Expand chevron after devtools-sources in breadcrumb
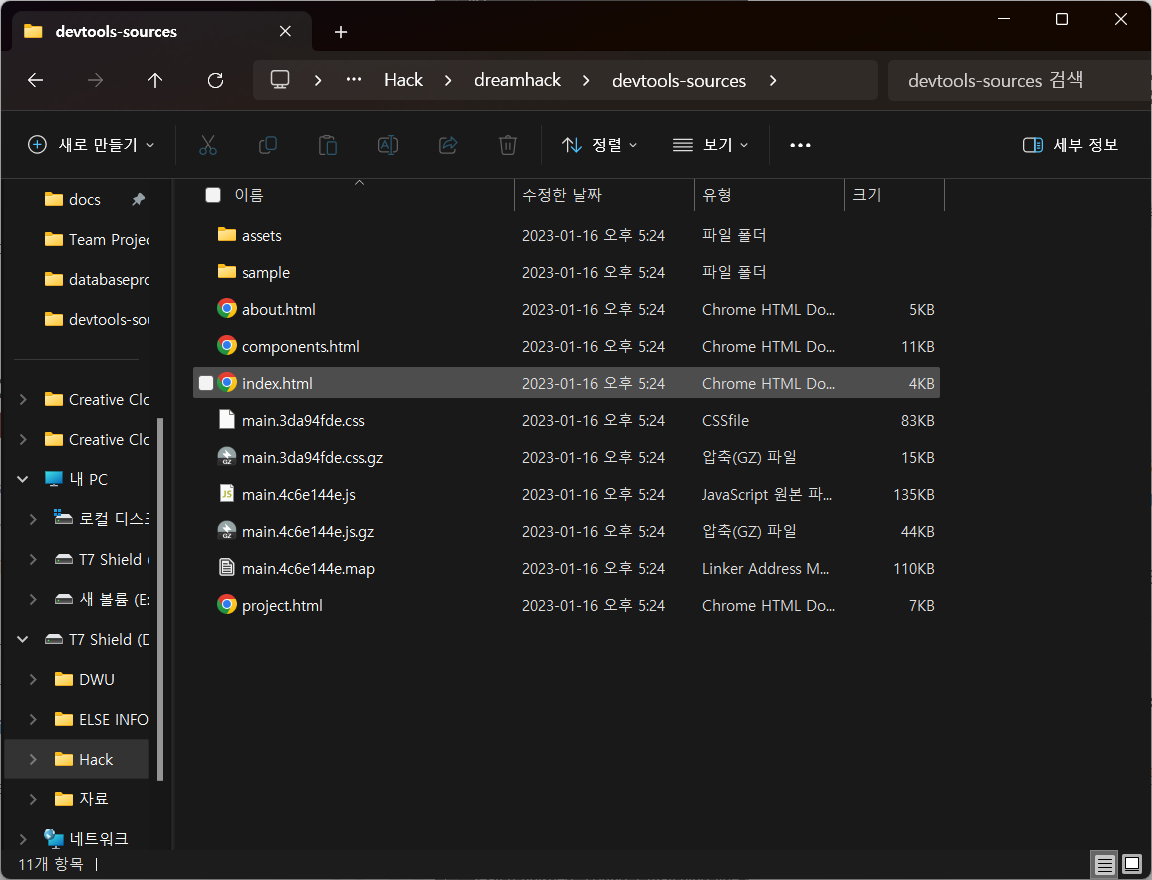The image size is (1152, 880). pyautogui.click(x=773, y=80)
